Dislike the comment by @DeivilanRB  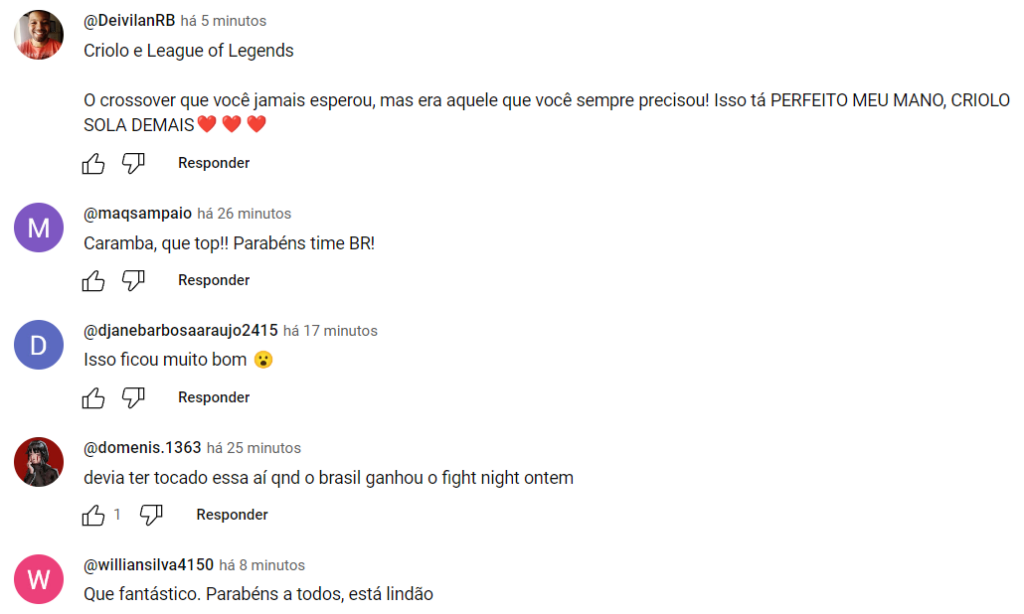tap(133, 163)
